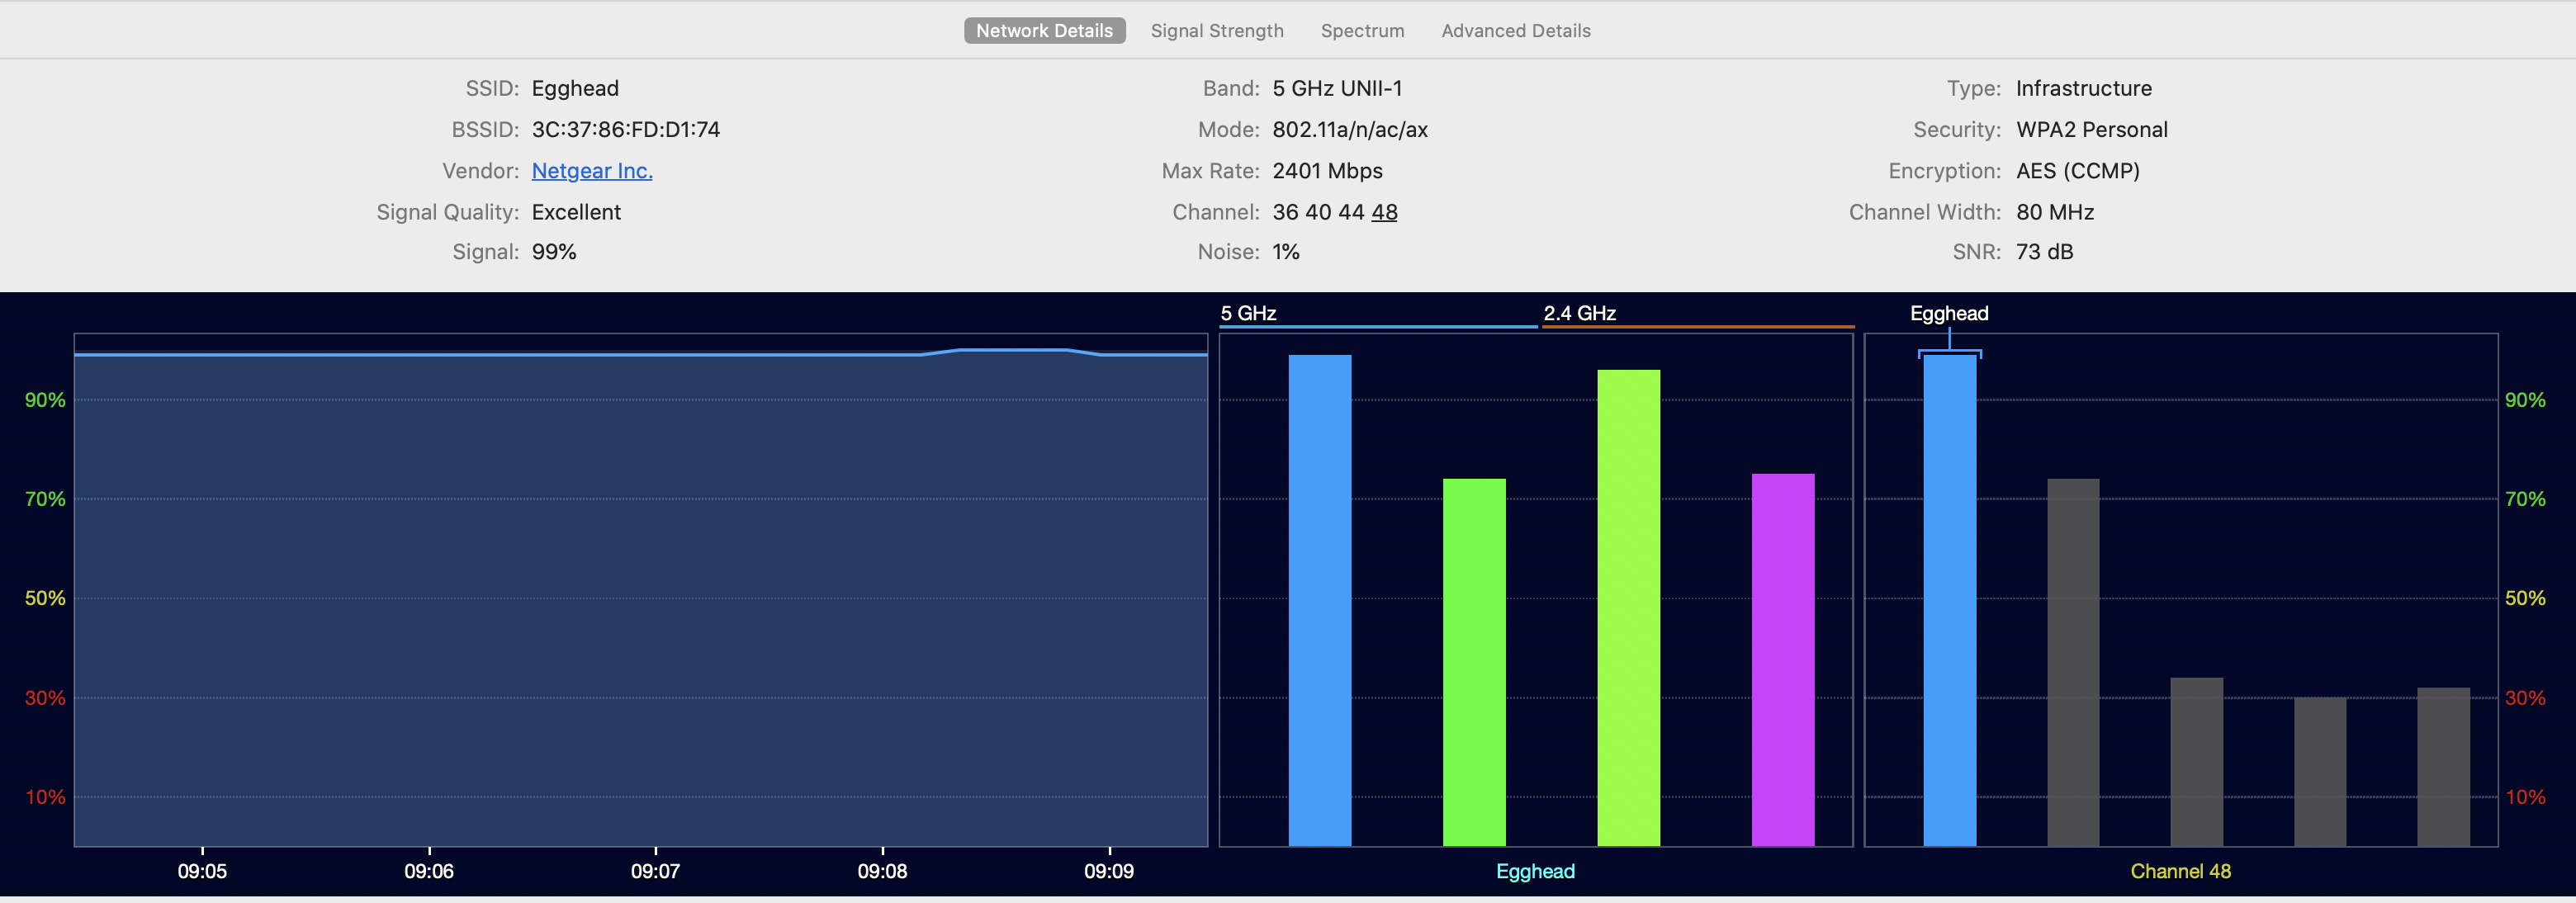The image size is (2576, 903).
Task: Click the rightmost gray bar in the channel chart
Action: coord(2443,766)
